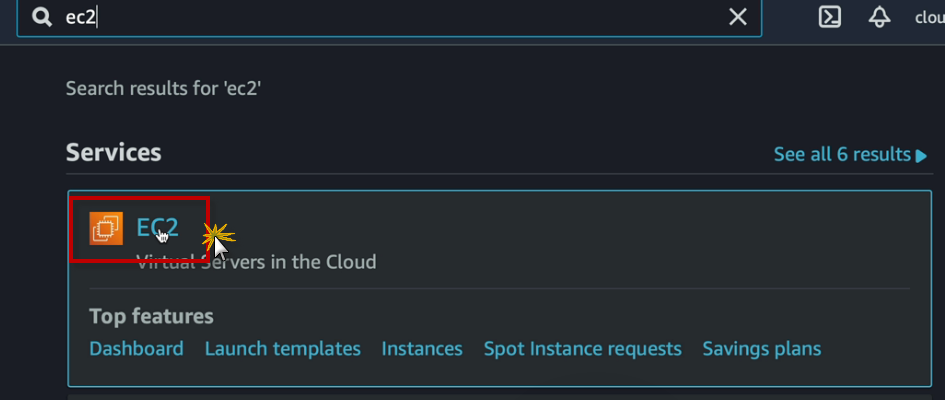Open the Savings plans feature
The image size is (945, 400).
[761, 349]
